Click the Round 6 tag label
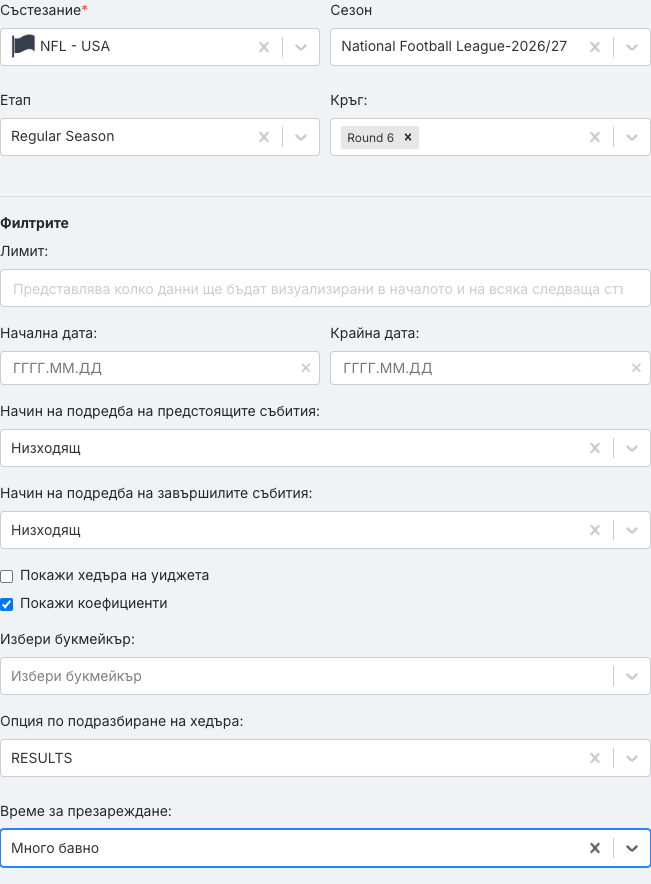651x884 pixels. (x=370, y=138)
